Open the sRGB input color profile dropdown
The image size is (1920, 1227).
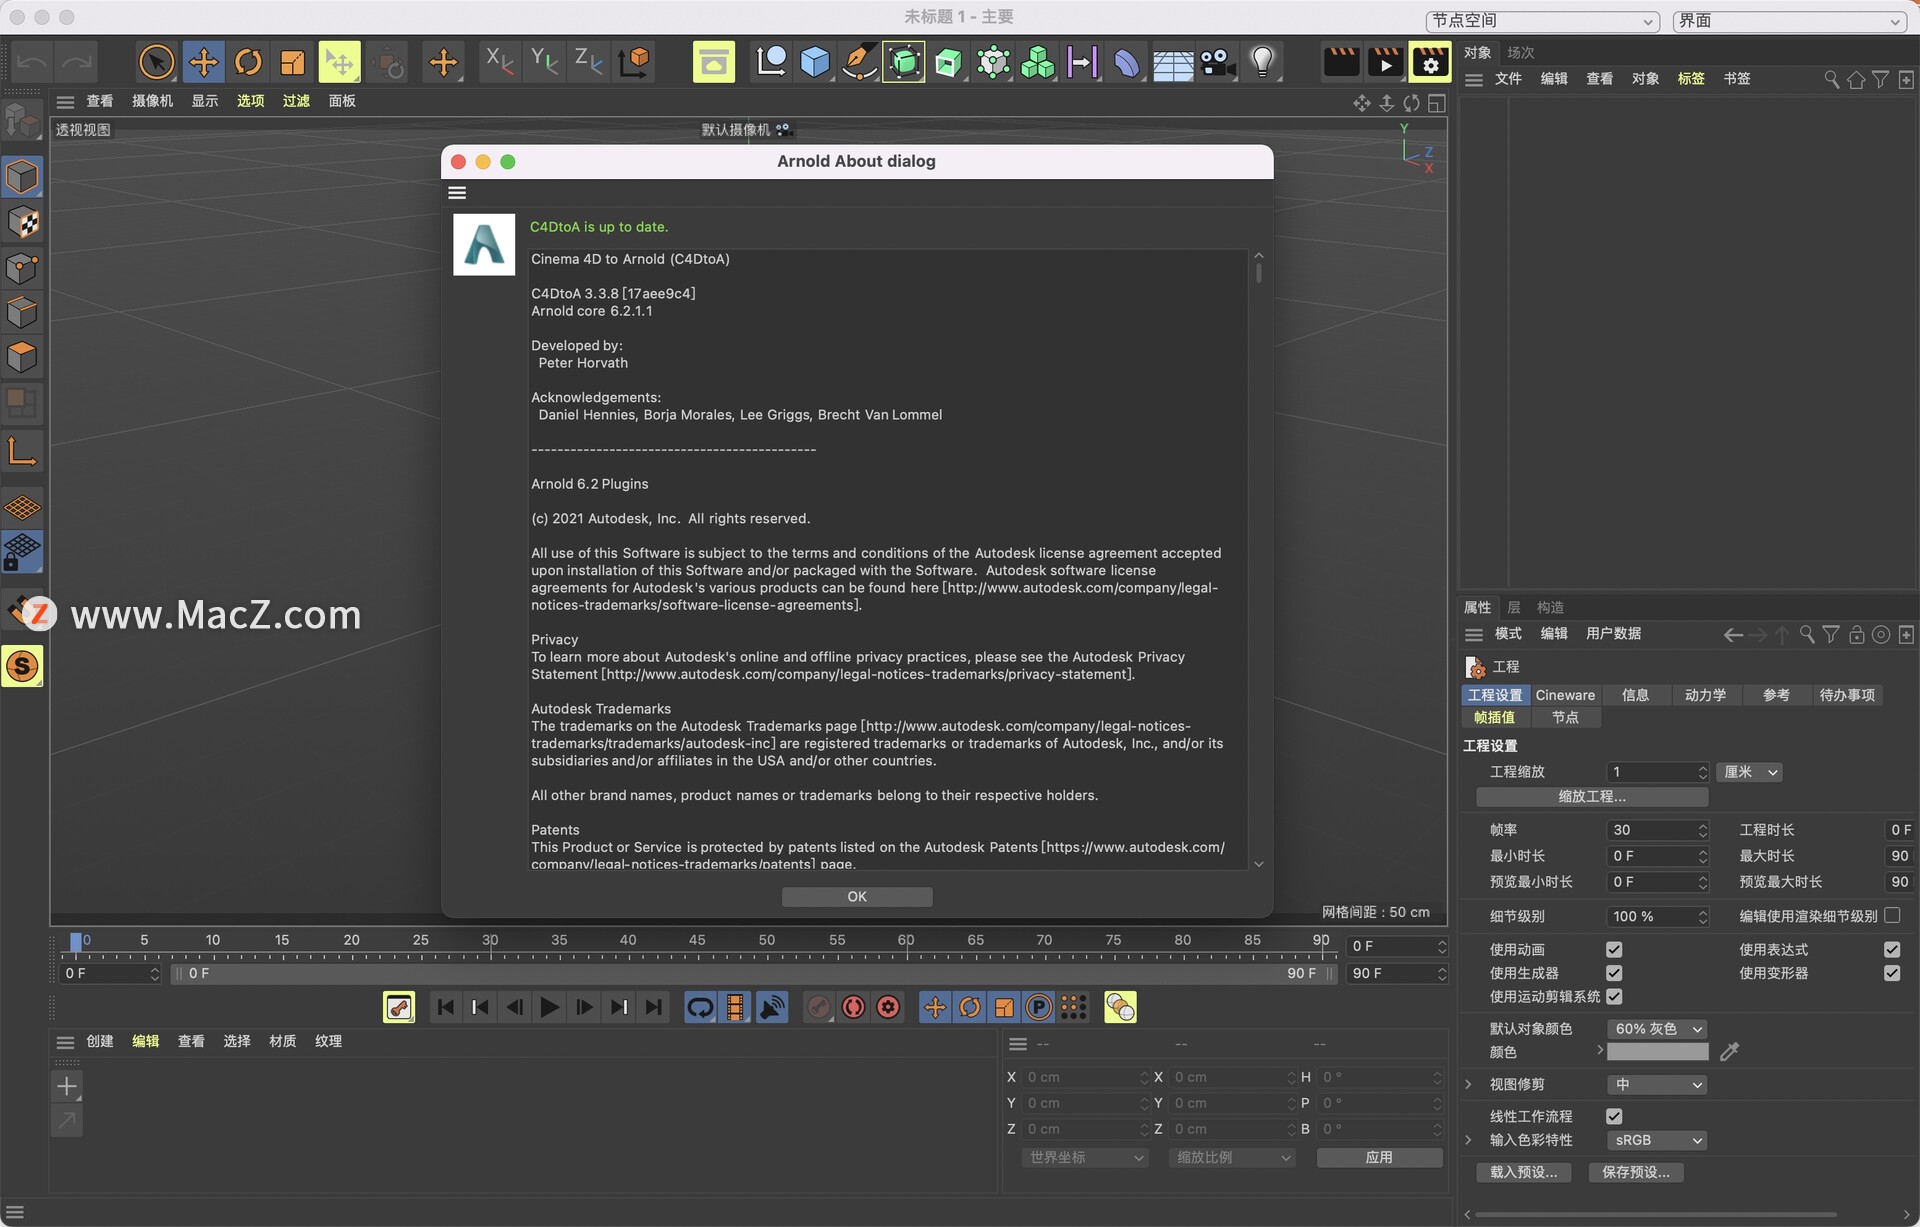1657,1140
